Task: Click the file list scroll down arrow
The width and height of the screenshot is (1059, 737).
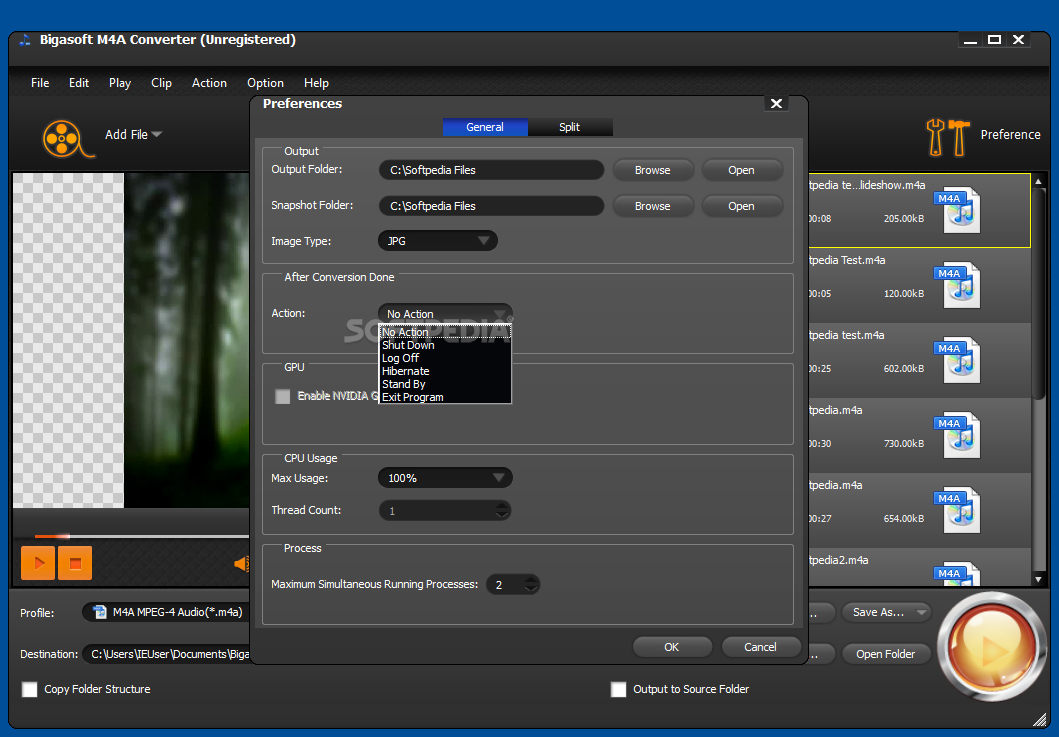Action: point(1039,580)
